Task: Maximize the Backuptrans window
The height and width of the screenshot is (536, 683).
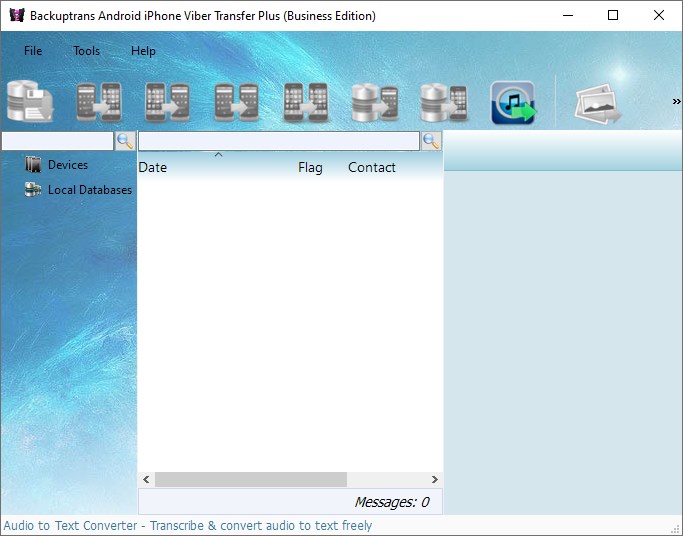Action: (x=613, y=15)
